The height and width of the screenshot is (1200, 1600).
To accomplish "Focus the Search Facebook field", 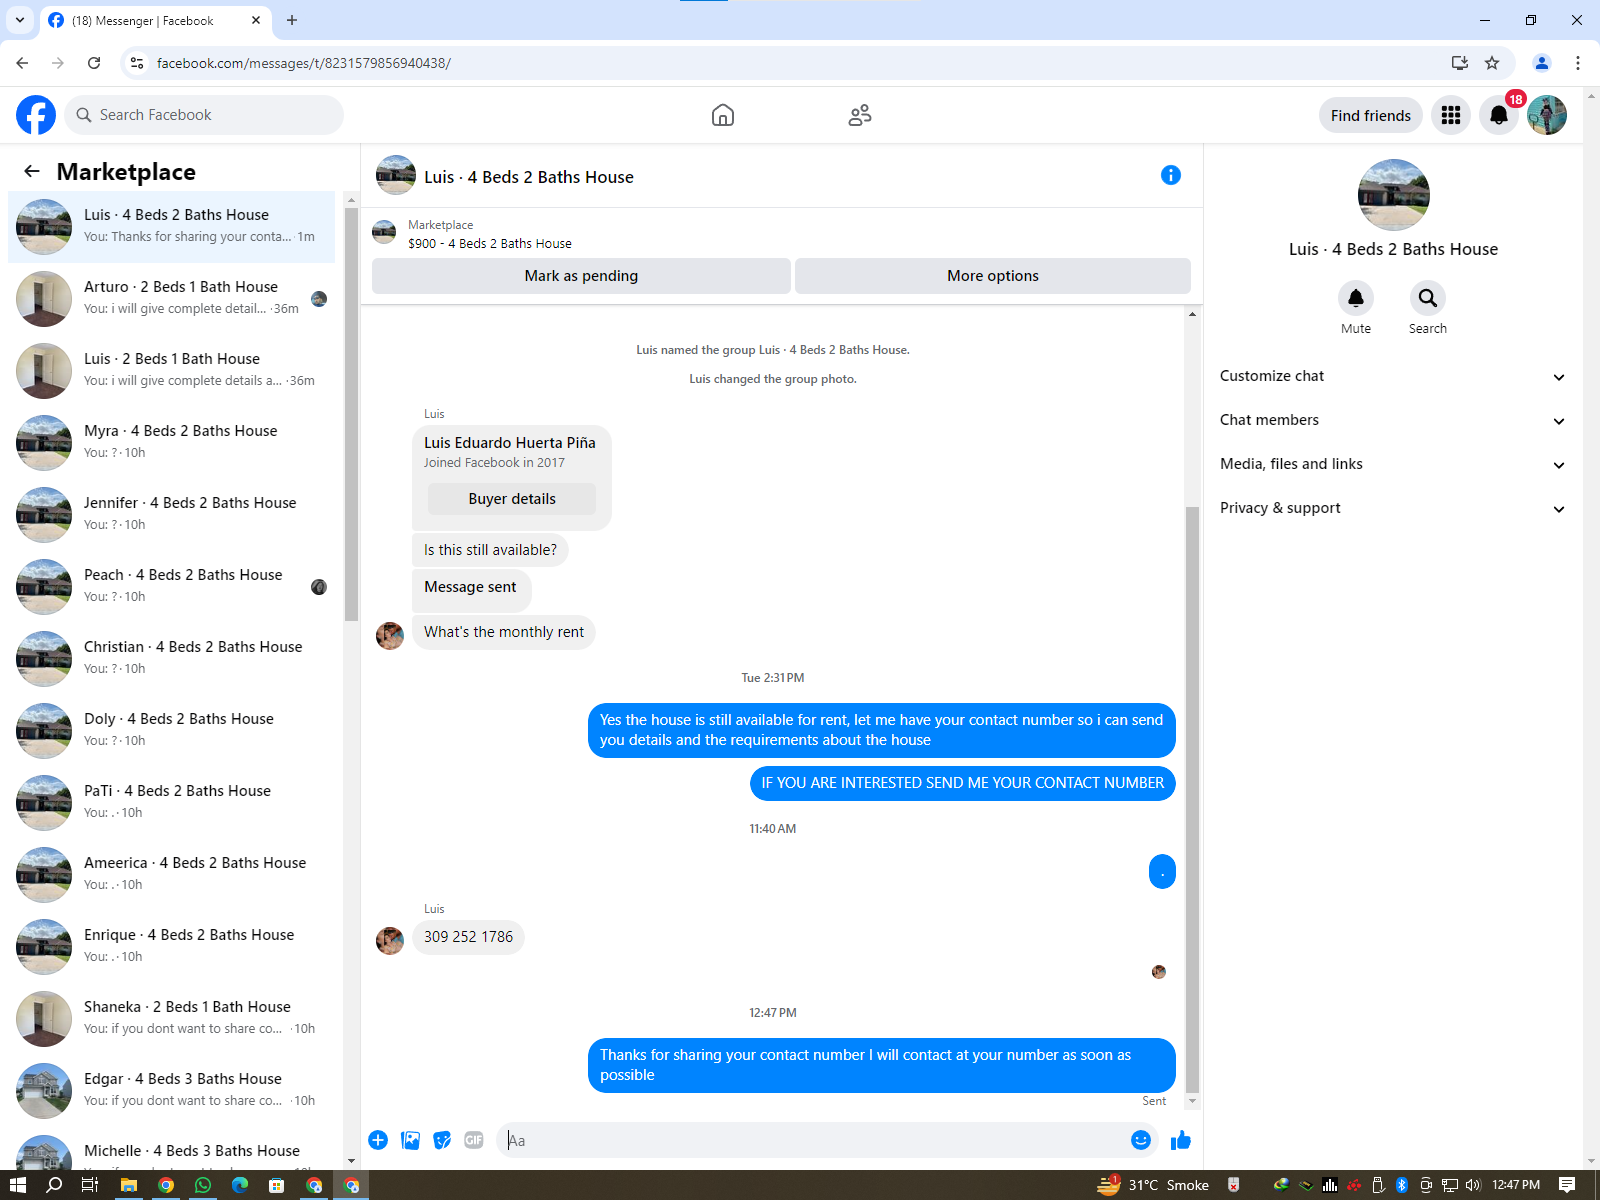I will click(204, 115).
